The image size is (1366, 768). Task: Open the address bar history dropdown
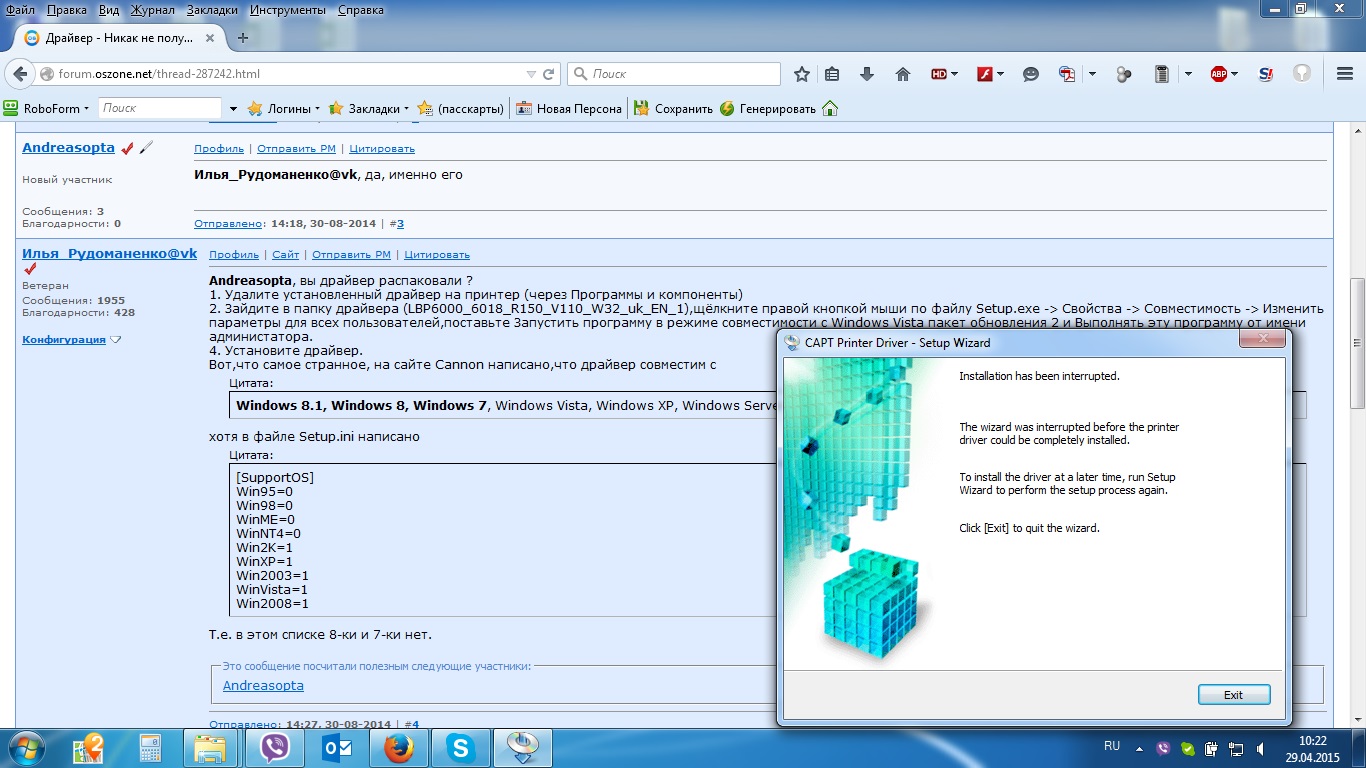click(x=531, y=74)
